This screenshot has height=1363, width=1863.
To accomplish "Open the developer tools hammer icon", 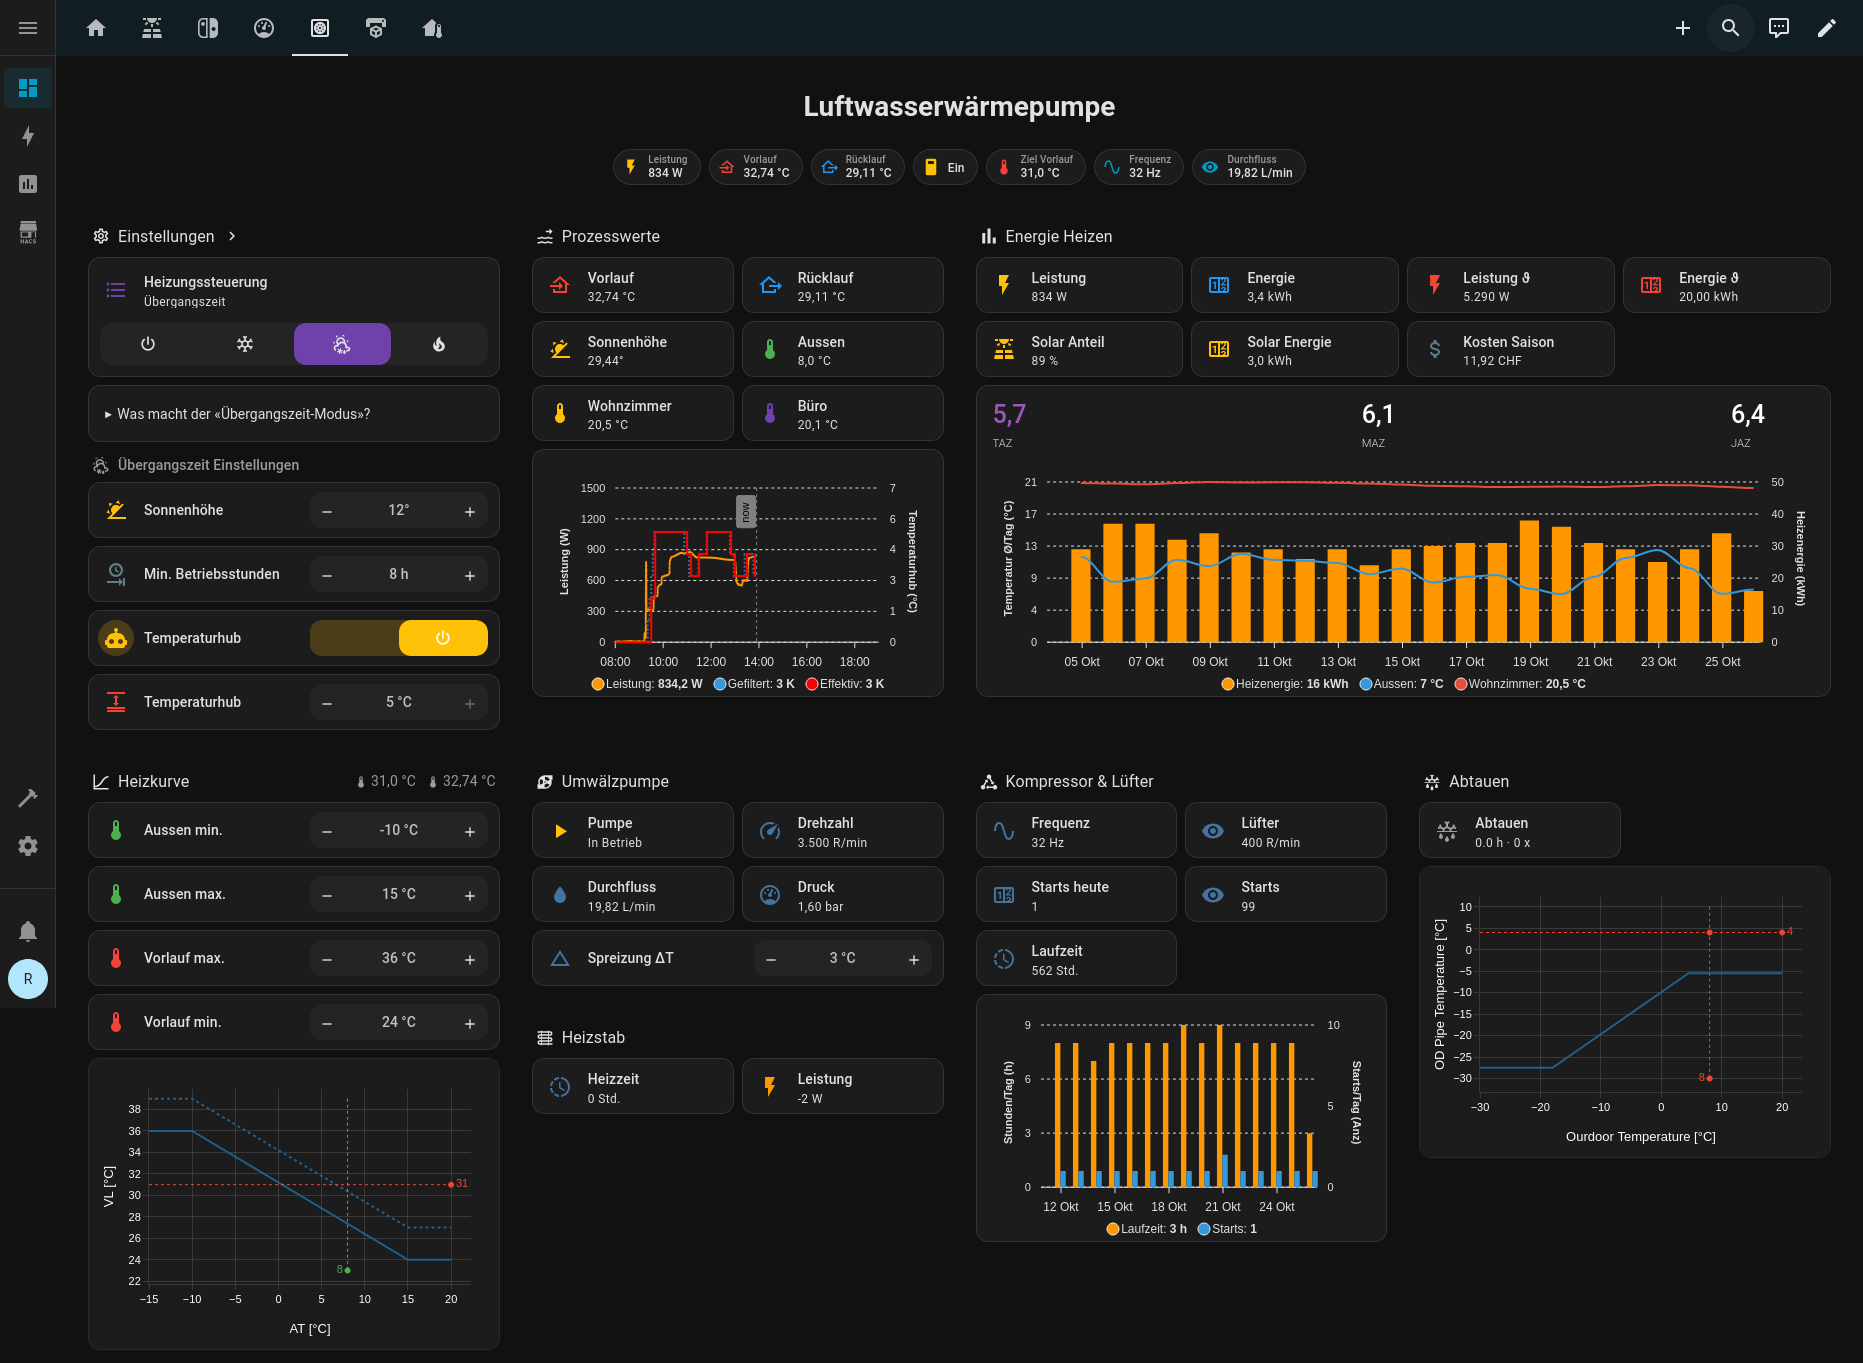I will (x=28, y=798).
